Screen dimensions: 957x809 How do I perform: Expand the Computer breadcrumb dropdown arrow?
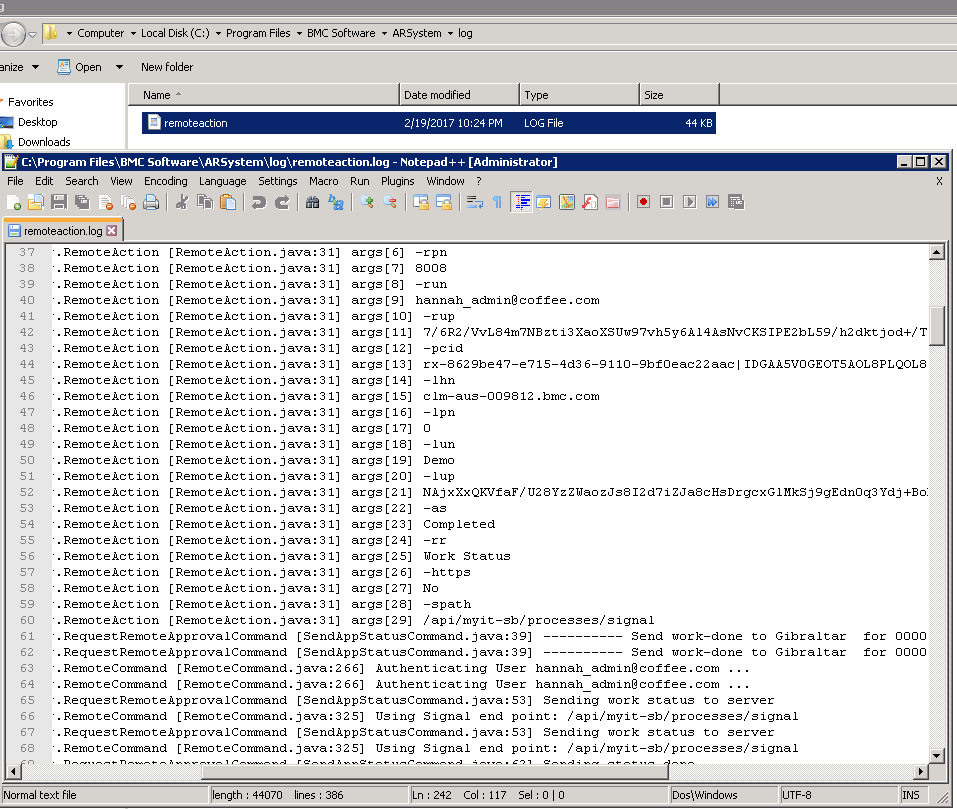click(x=133, y=34)
